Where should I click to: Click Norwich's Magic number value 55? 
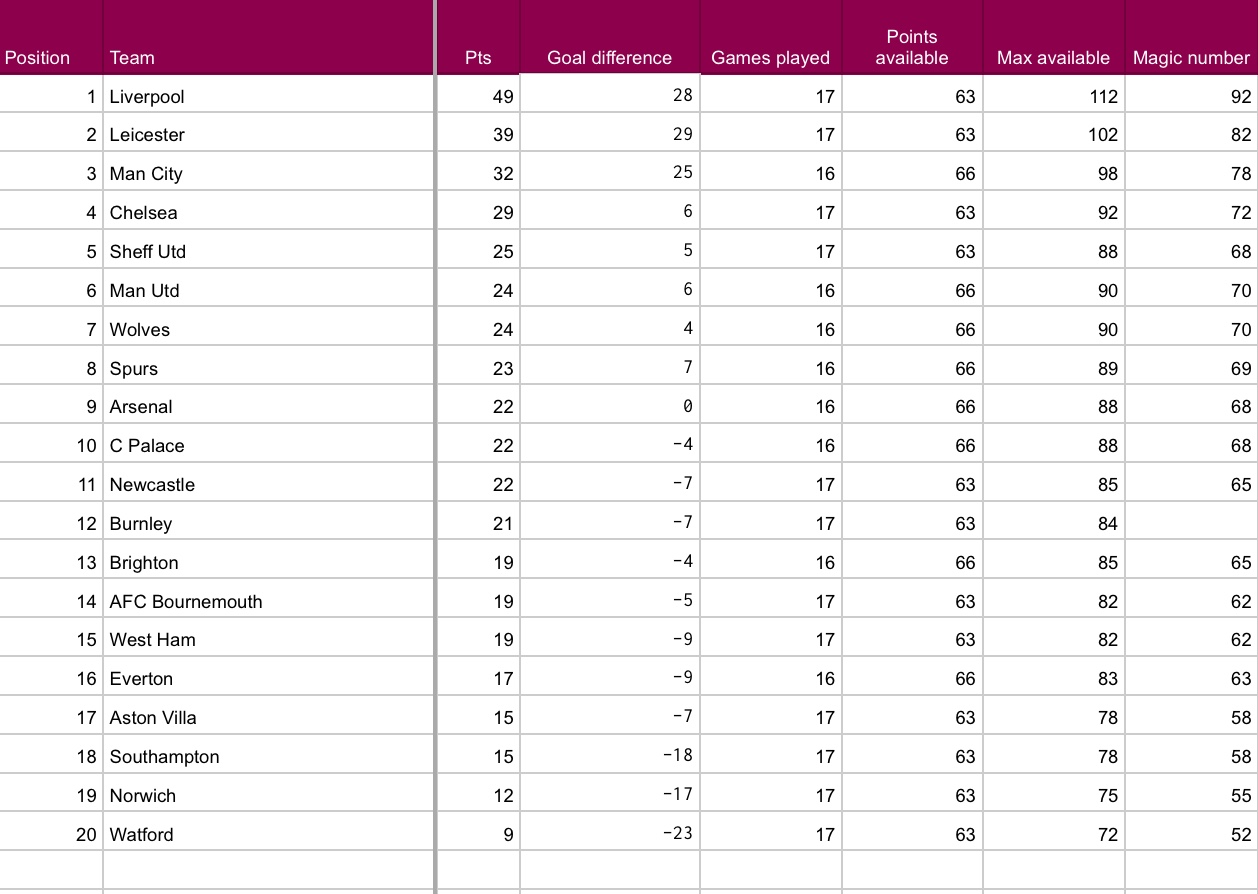click(x=1241, y=795)
